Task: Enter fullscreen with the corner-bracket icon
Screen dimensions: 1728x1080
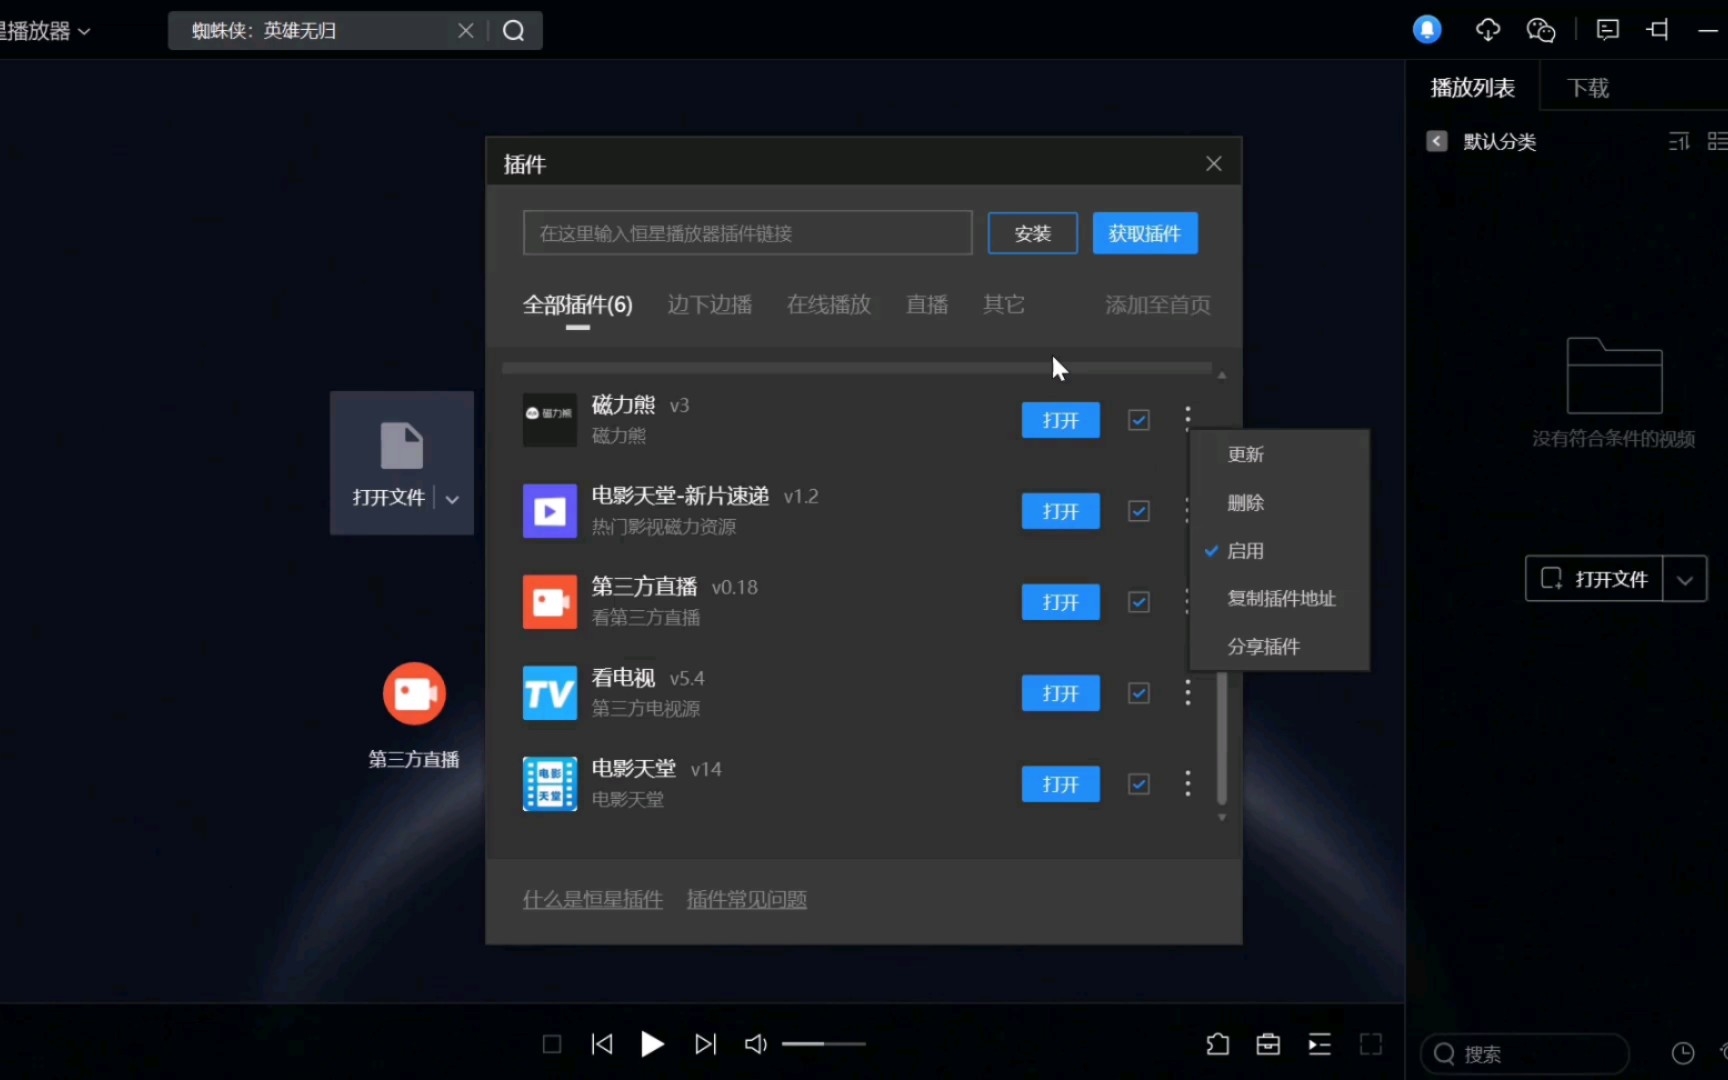Action: pos(1371,1044)
